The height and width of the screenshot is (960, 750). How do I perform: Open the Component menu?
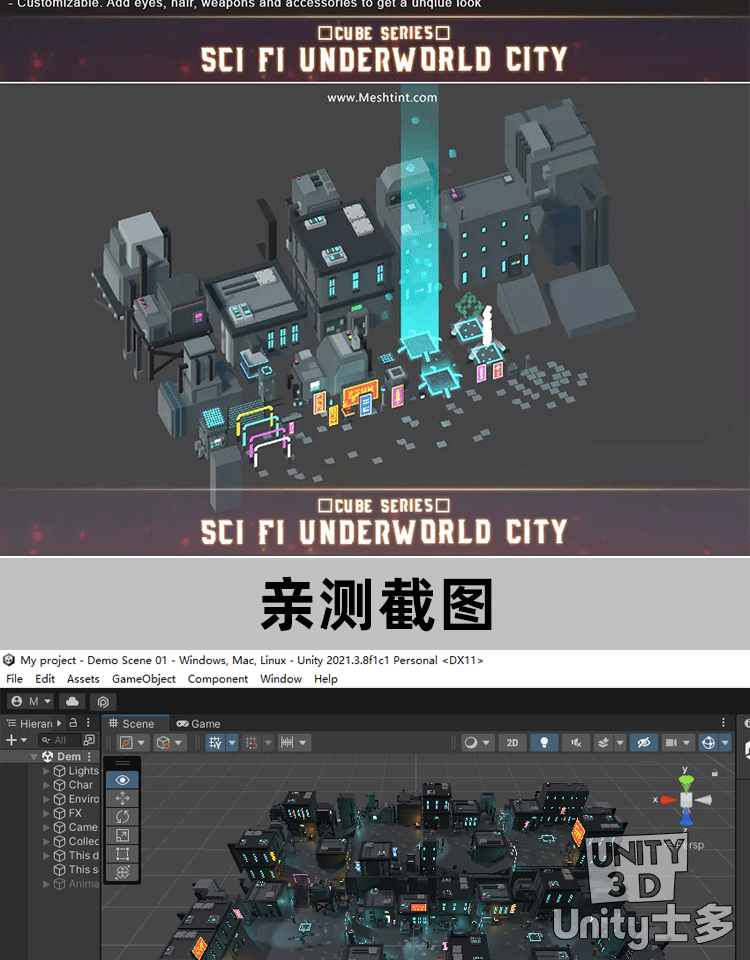[218, 679]
